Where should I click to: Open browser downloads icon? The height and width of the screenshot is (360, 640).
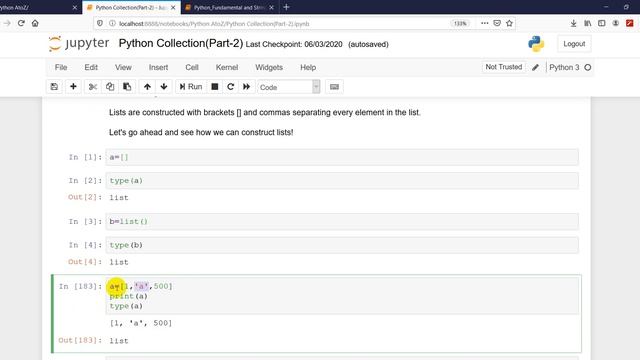click(573, 23)
